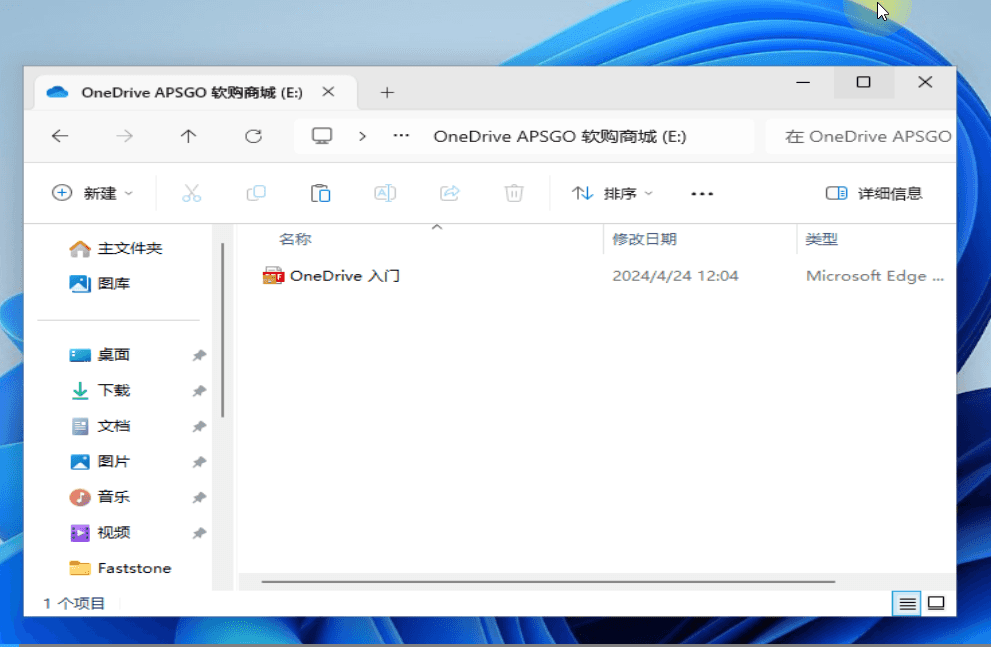
Task: Toggle the 详细信息 details pane
Action: 874,193
